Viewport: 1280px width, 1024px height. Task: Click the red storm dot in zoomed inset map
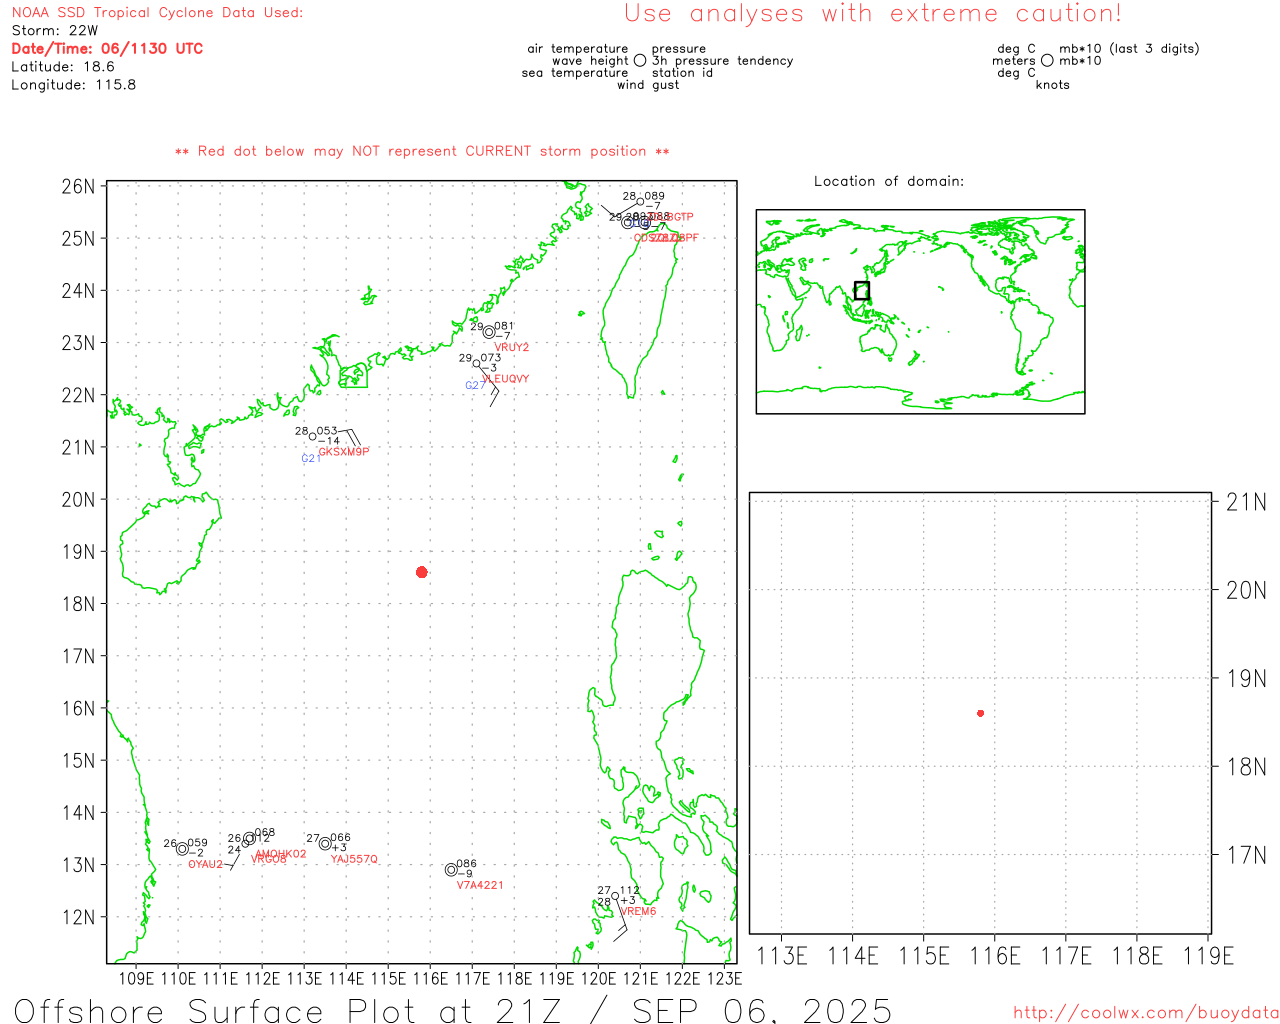coord(981,713)
